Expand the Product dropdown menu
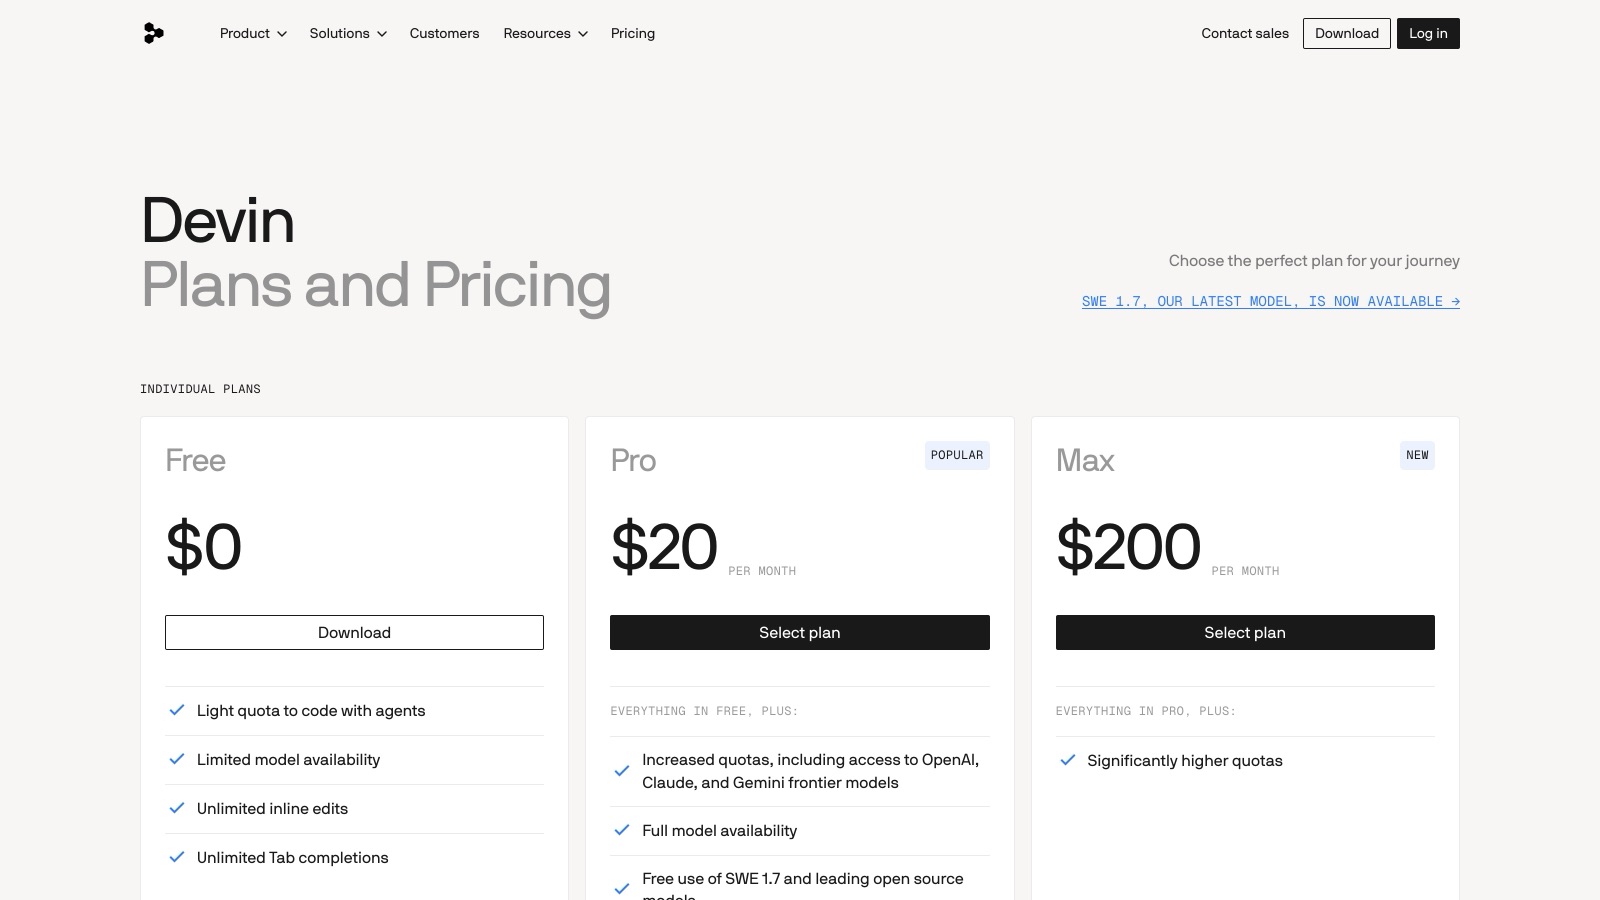This screenshot has width=1600, height=900. click(x=253, y=33)
